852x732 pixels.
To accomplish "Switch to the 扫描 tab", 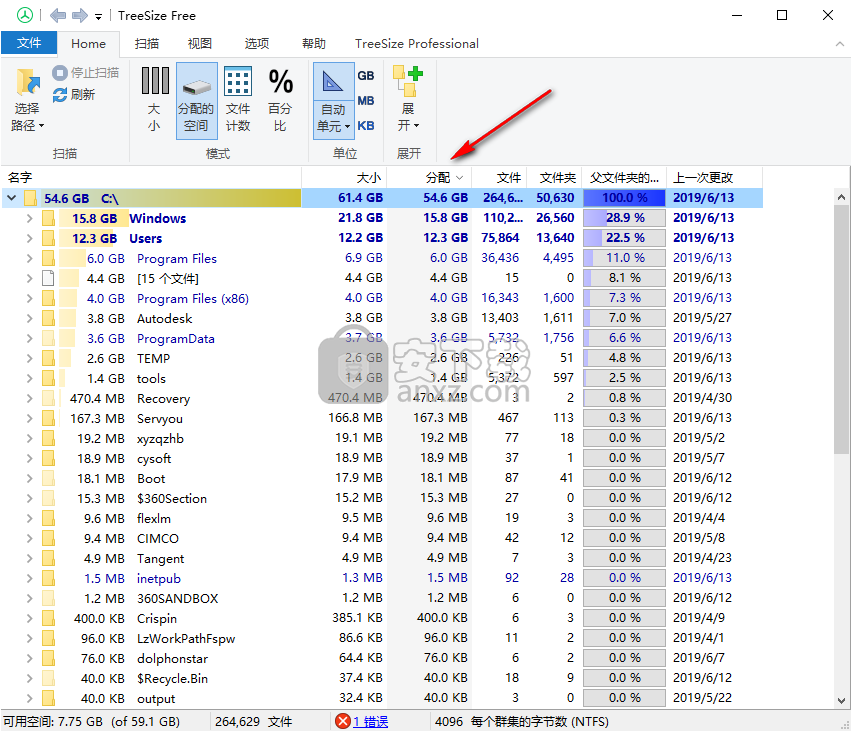I will [147, 43].
